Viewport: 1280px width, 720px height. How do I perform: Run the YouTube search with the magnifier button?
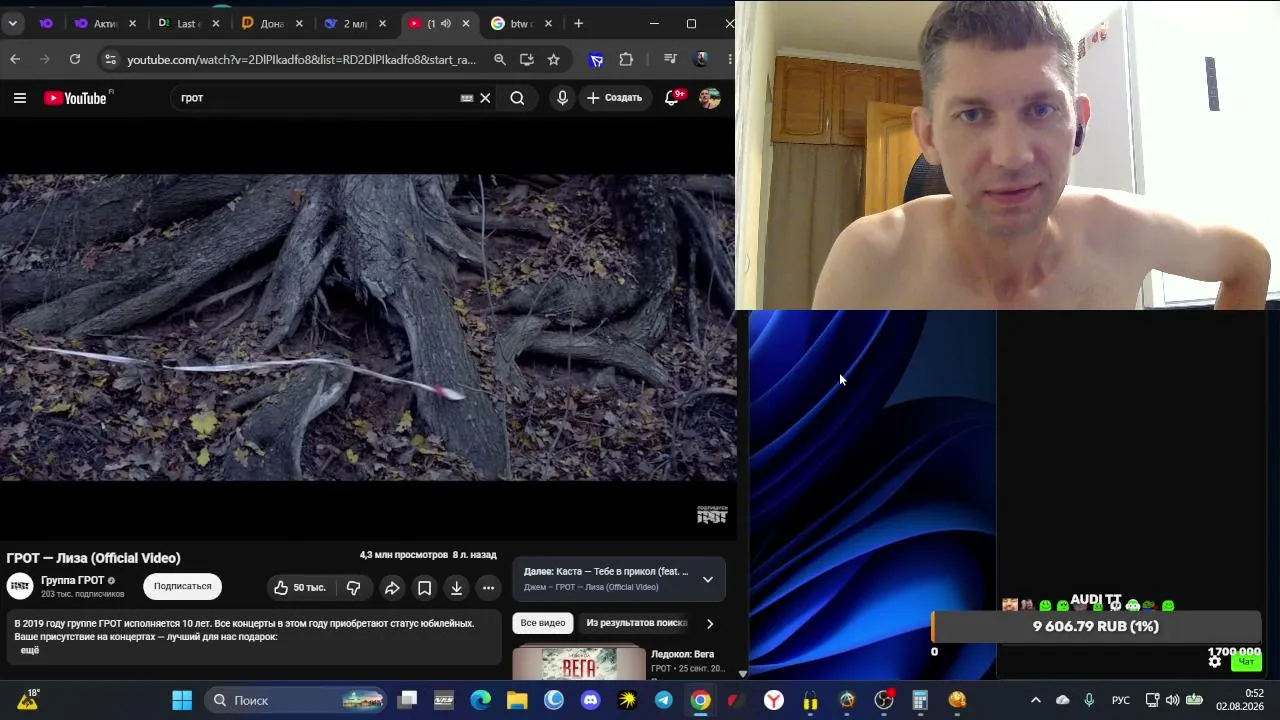tap(517, 98)
